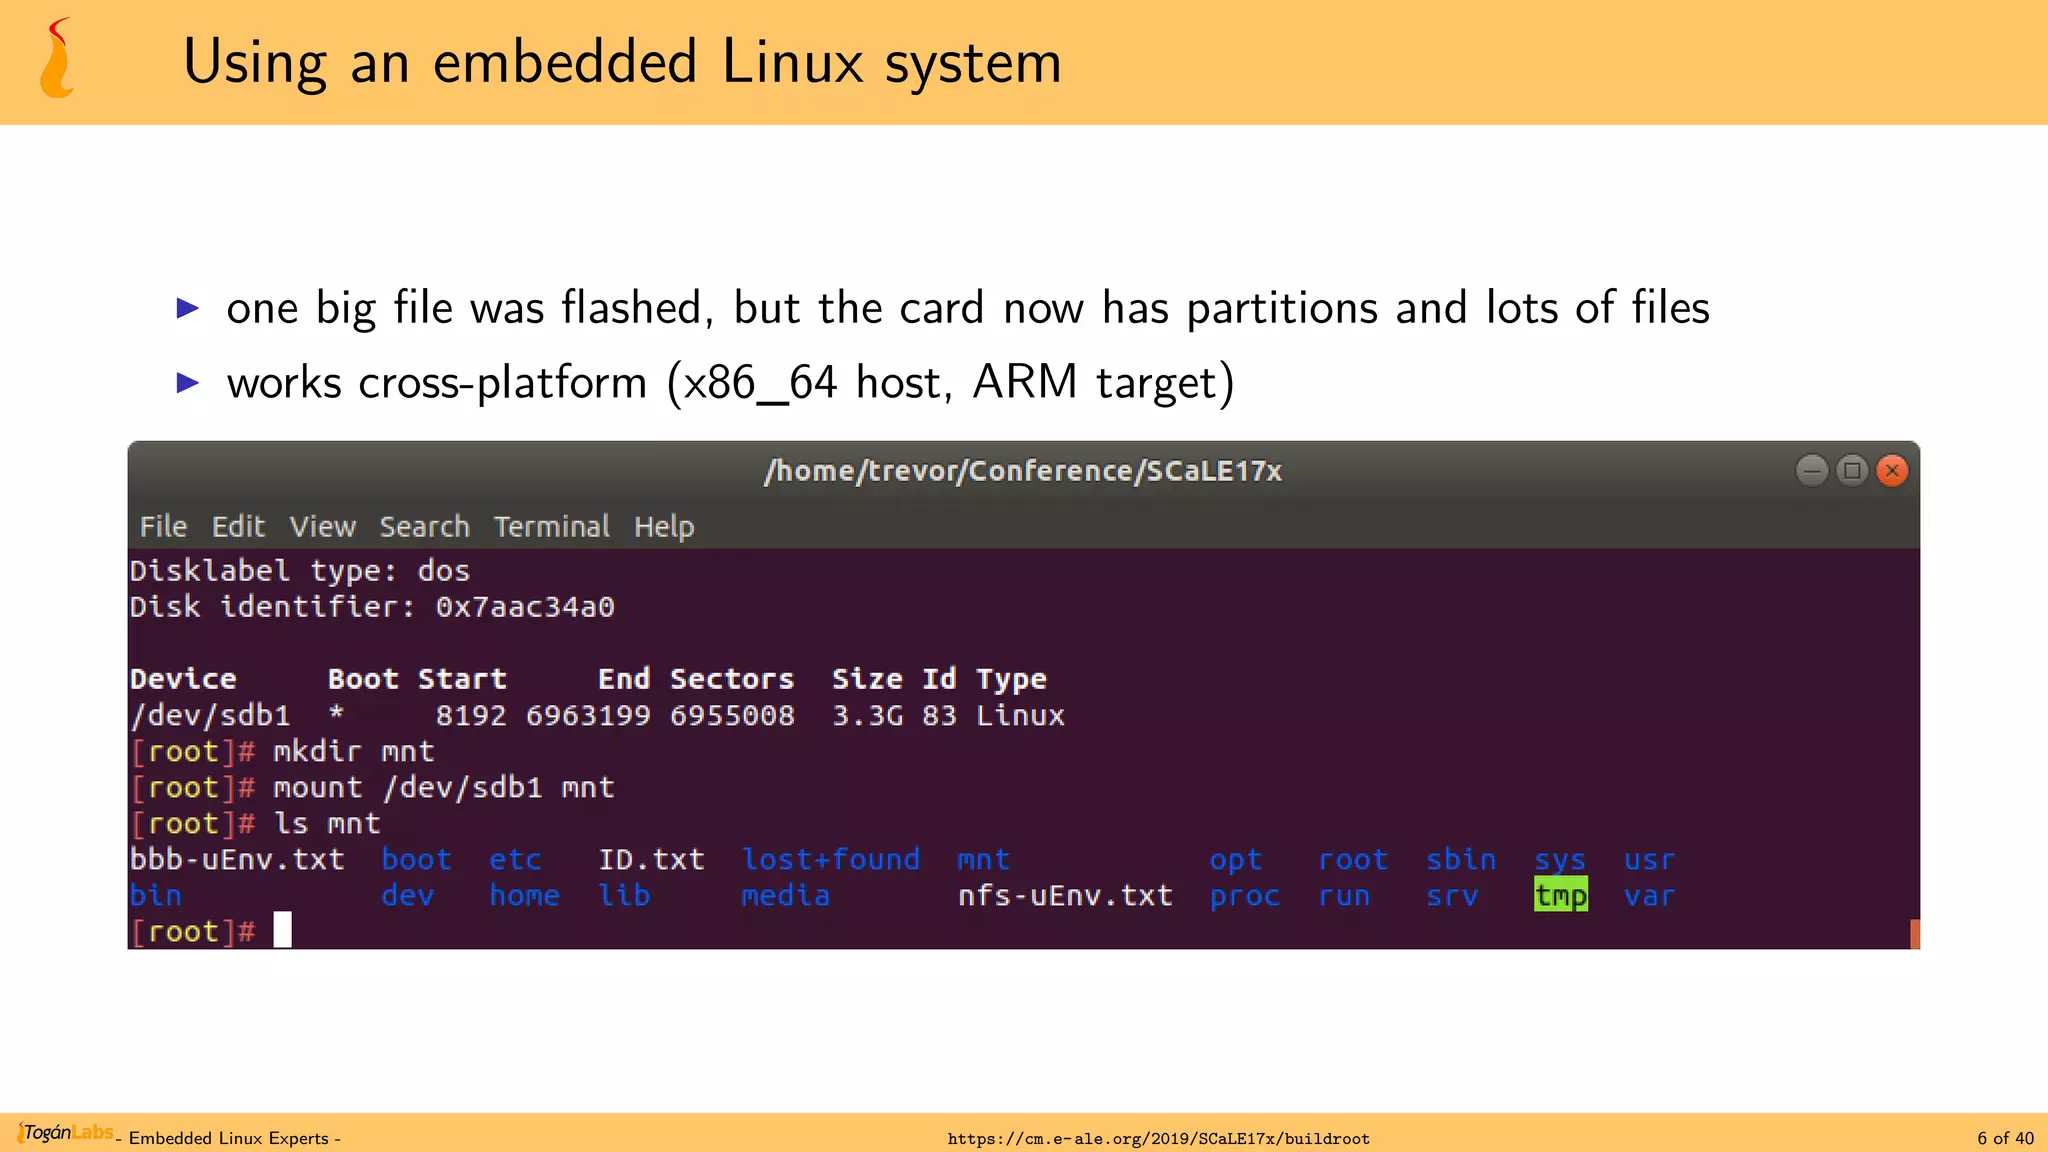Minimize the terminal window
This screenshot has width=2048, height=1152.
[1812, 470]
